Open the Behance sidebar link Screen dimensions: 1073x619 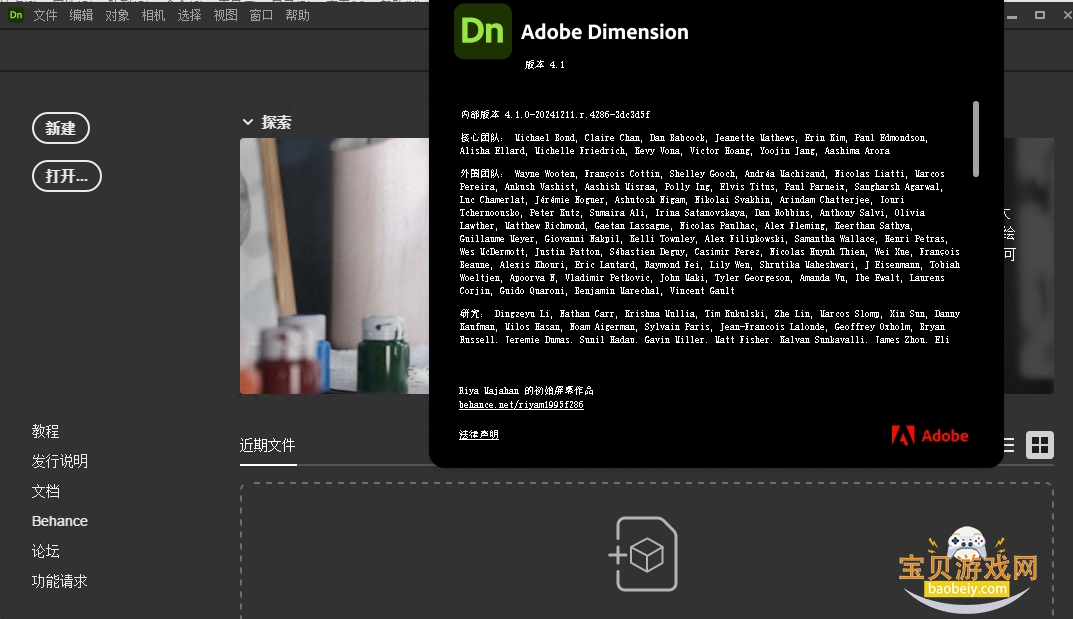pos(60,521)
